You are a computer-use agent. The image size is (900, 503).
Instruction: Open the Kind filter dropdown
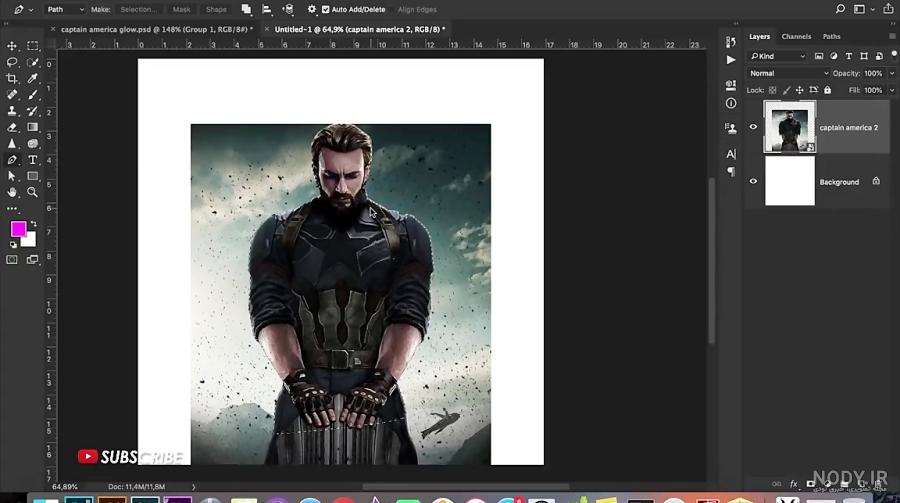pyautogui.click(x=778, y=56)
